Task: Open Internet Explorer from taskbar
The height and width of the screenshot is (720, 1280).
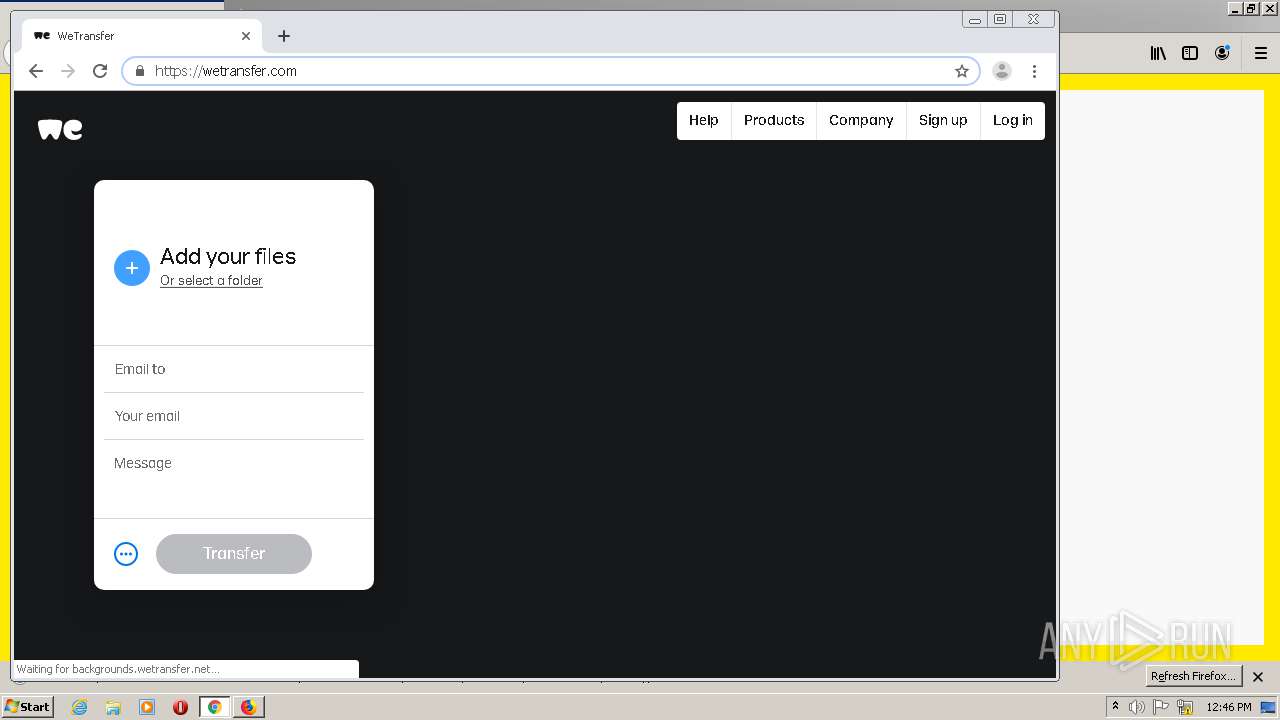Action: point(80,707)
